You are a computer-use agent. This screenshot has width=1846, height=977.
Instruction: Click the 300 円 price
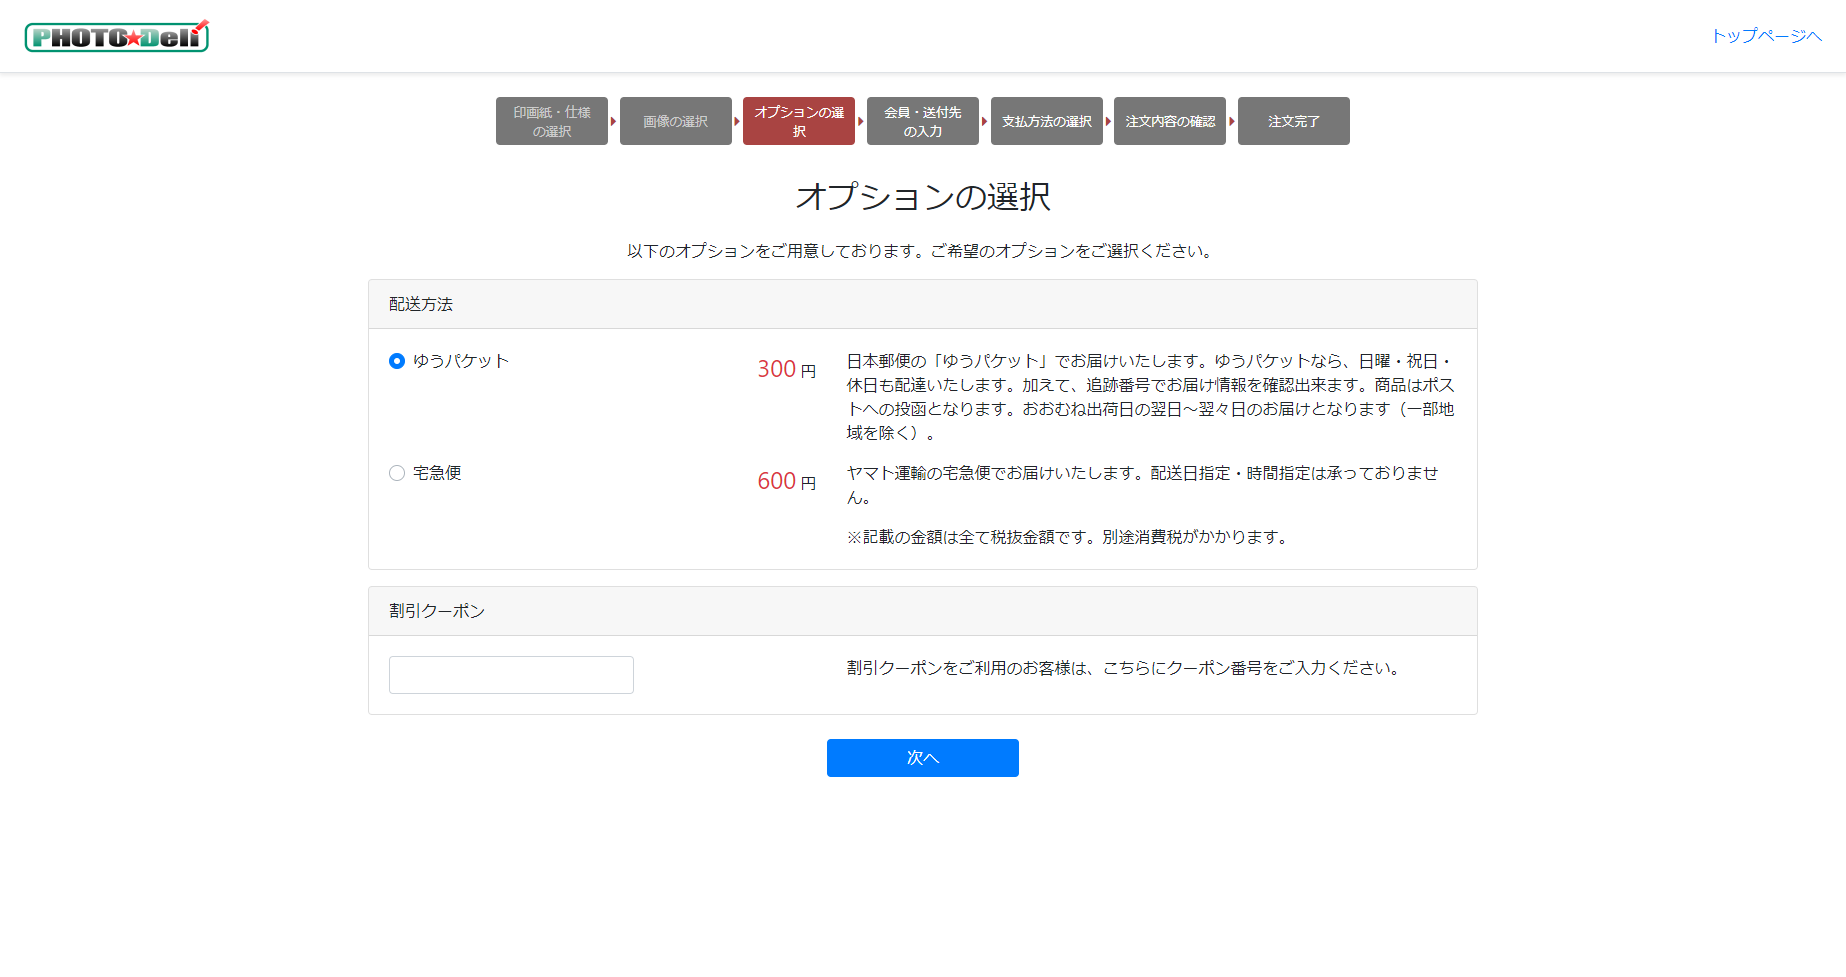click(786, 369)
